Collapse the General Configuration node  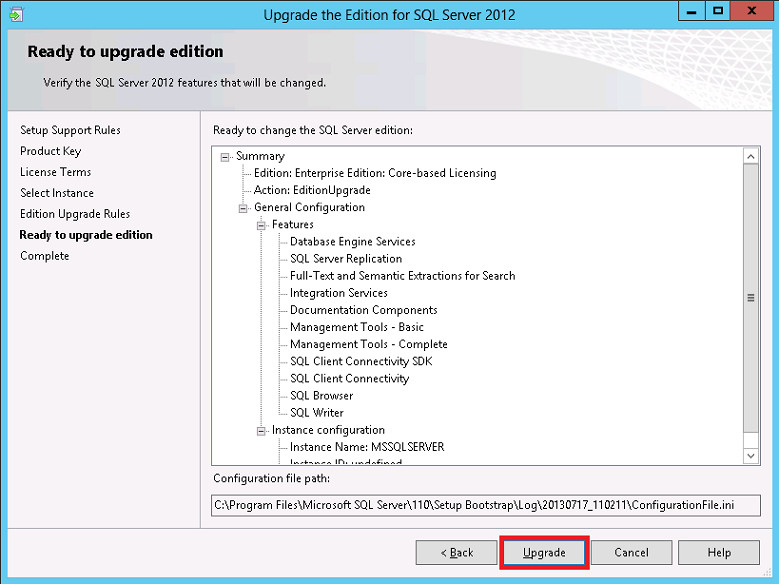(x=243, y=208)
